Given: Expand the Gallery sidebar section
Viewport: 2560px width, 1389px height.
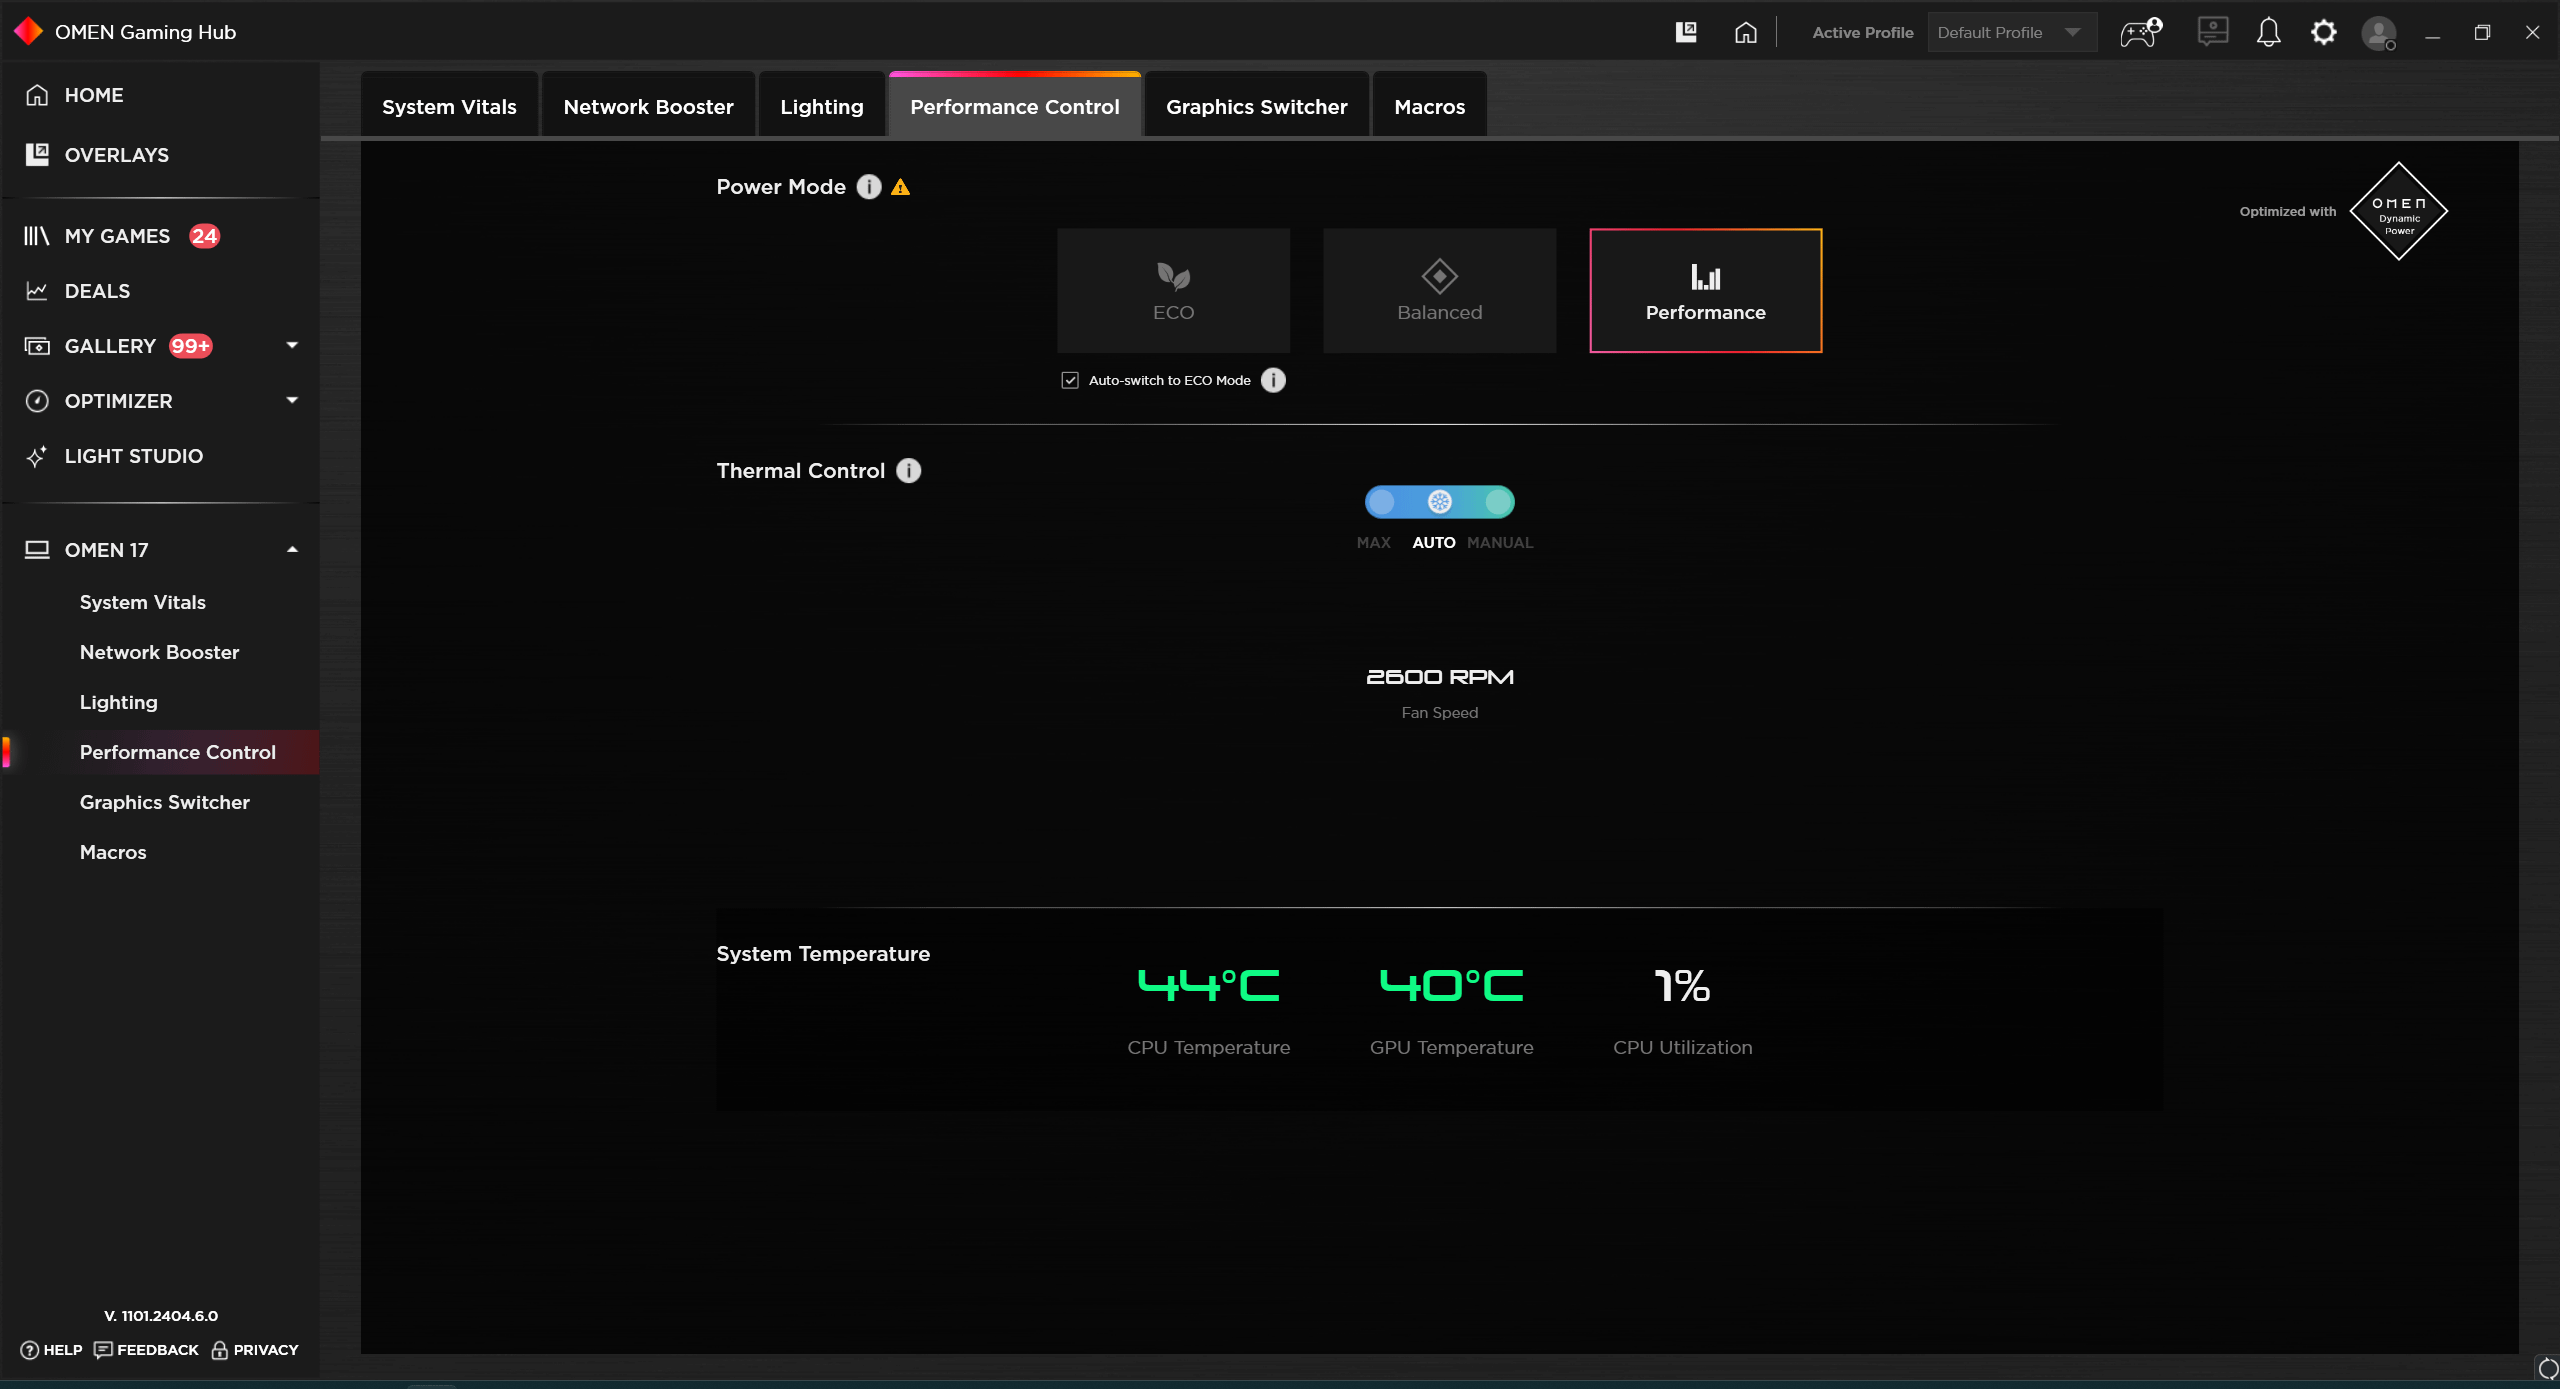Looking at the screenshot, I should click(x=292, y=346).
